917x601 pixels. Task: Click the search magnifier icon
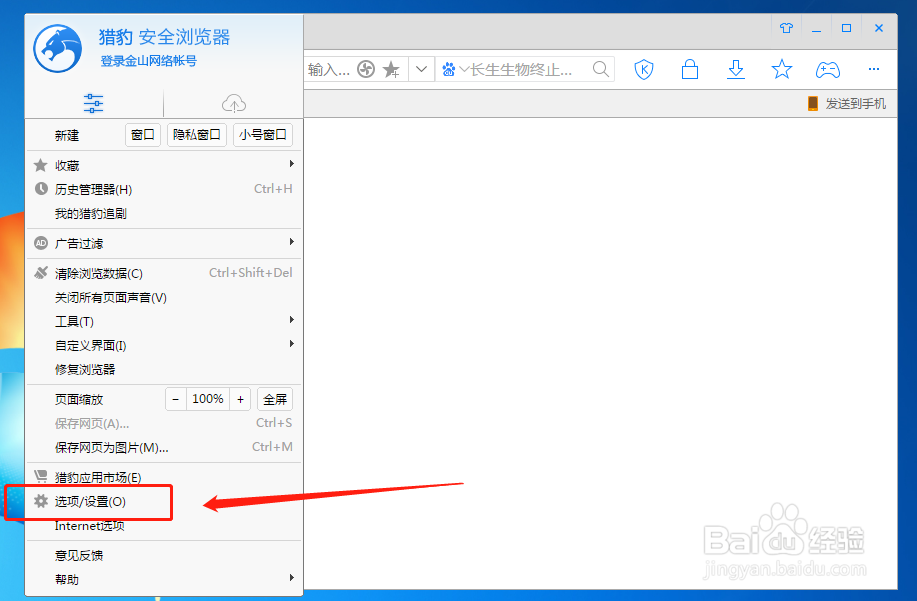[x=601, y=70]
